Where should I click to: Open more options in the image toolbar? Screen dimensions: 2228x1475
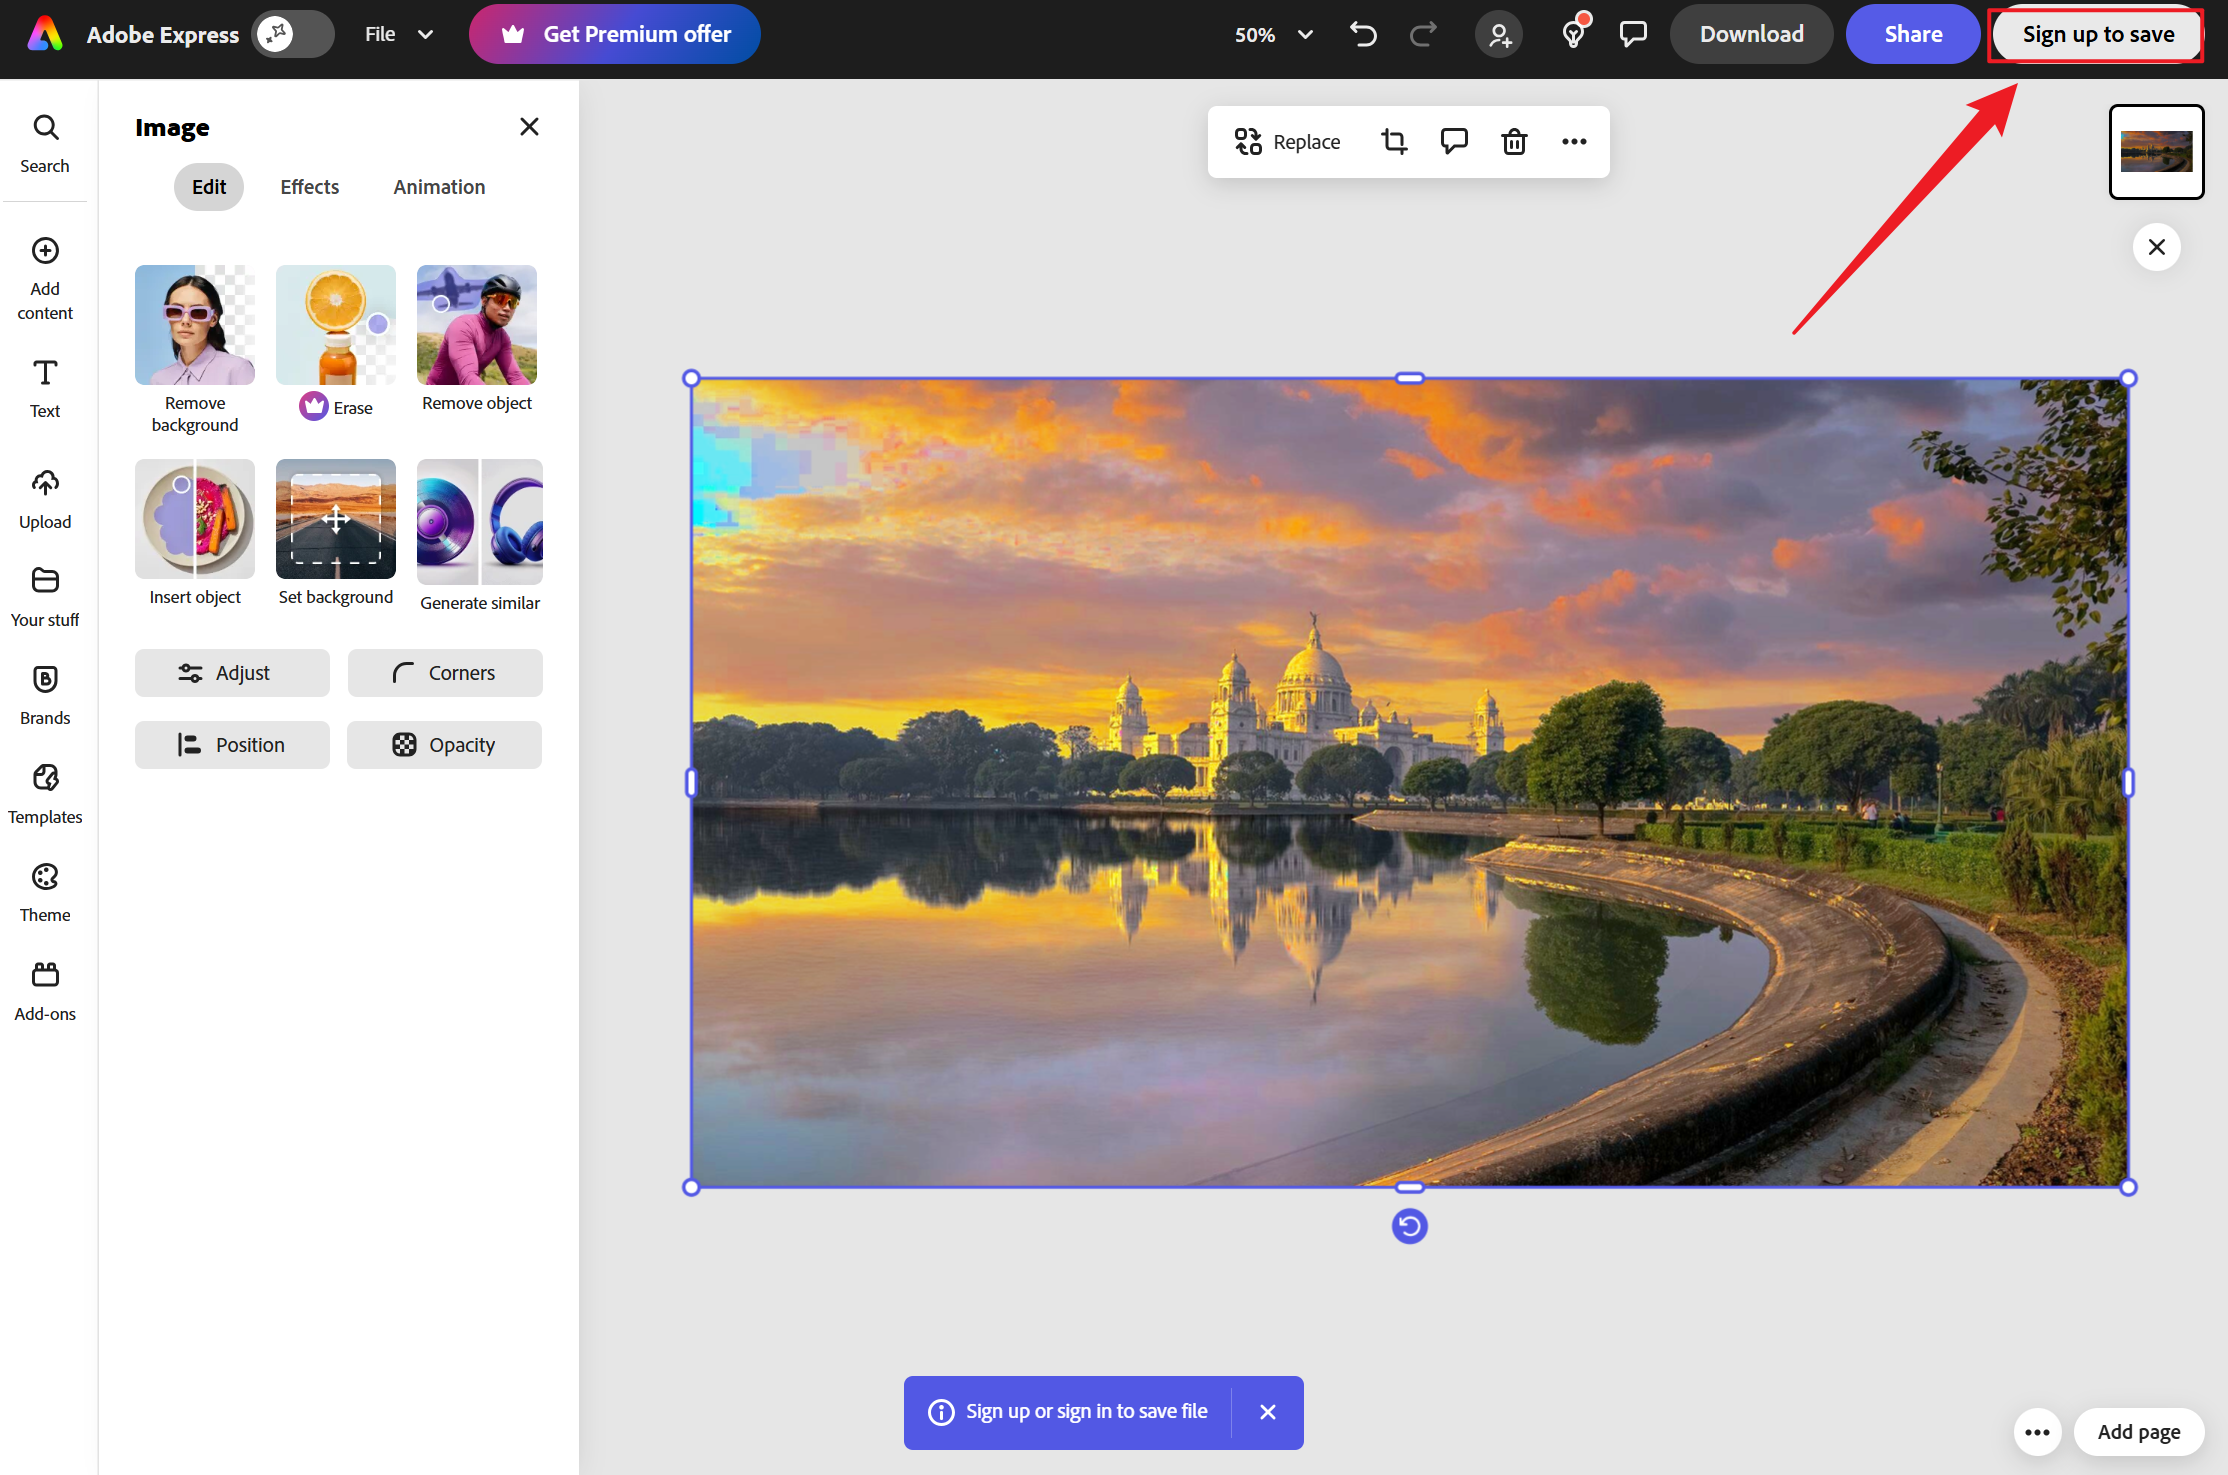click(1574, 142)
